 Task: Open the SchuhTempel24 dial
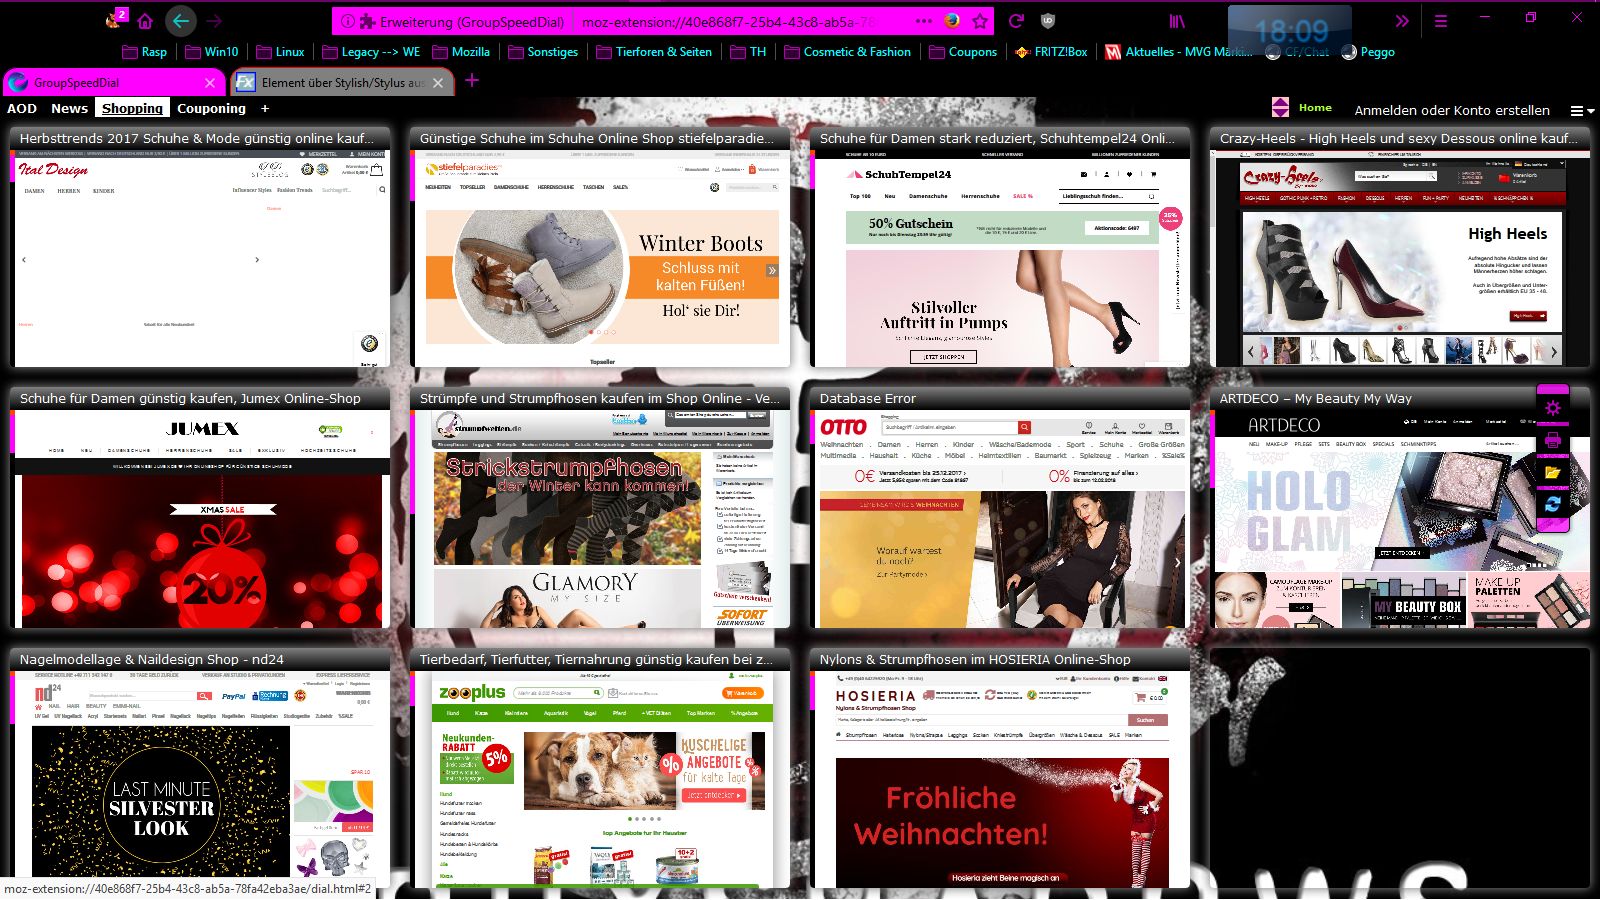click(1000, 247)
